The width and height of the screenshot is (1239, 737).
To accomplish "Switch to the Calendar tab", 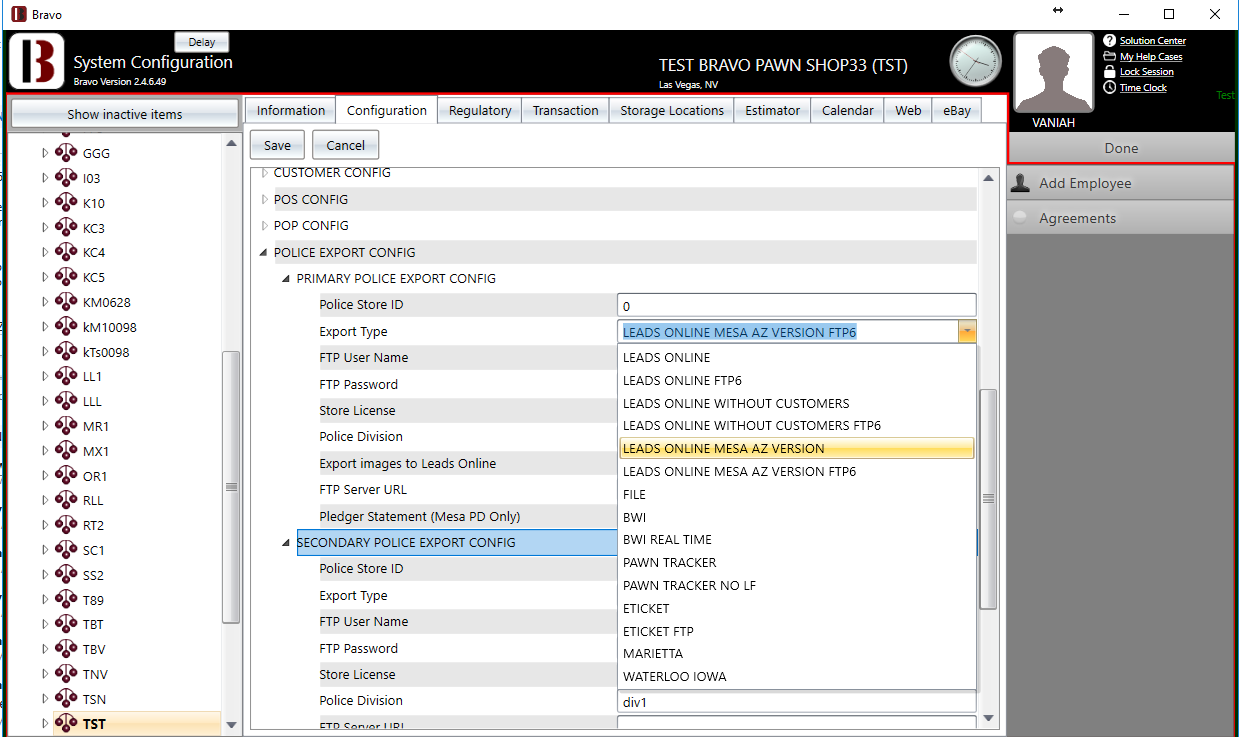I will tap(847, 111).
